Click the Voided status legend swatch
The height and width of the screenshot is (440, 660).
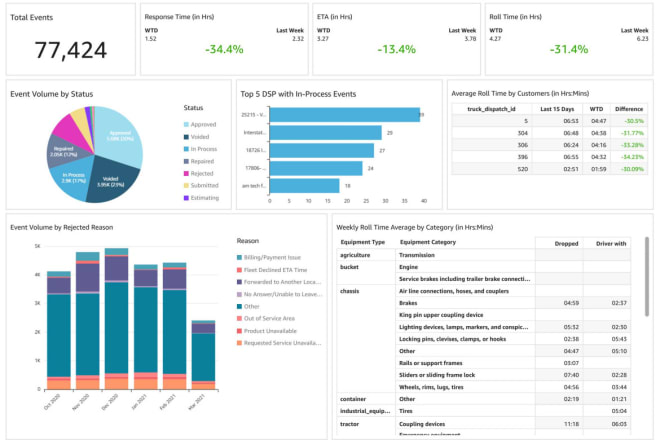coord(186,137)
